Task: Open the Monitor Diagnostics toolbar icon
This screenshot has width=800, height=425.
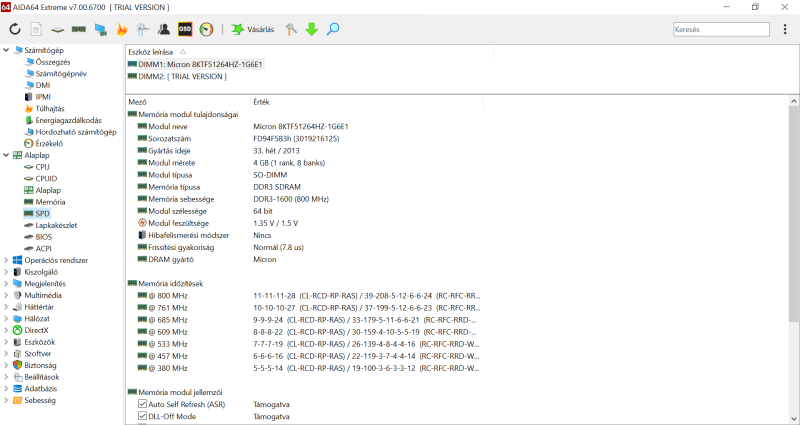Action: 142,30
